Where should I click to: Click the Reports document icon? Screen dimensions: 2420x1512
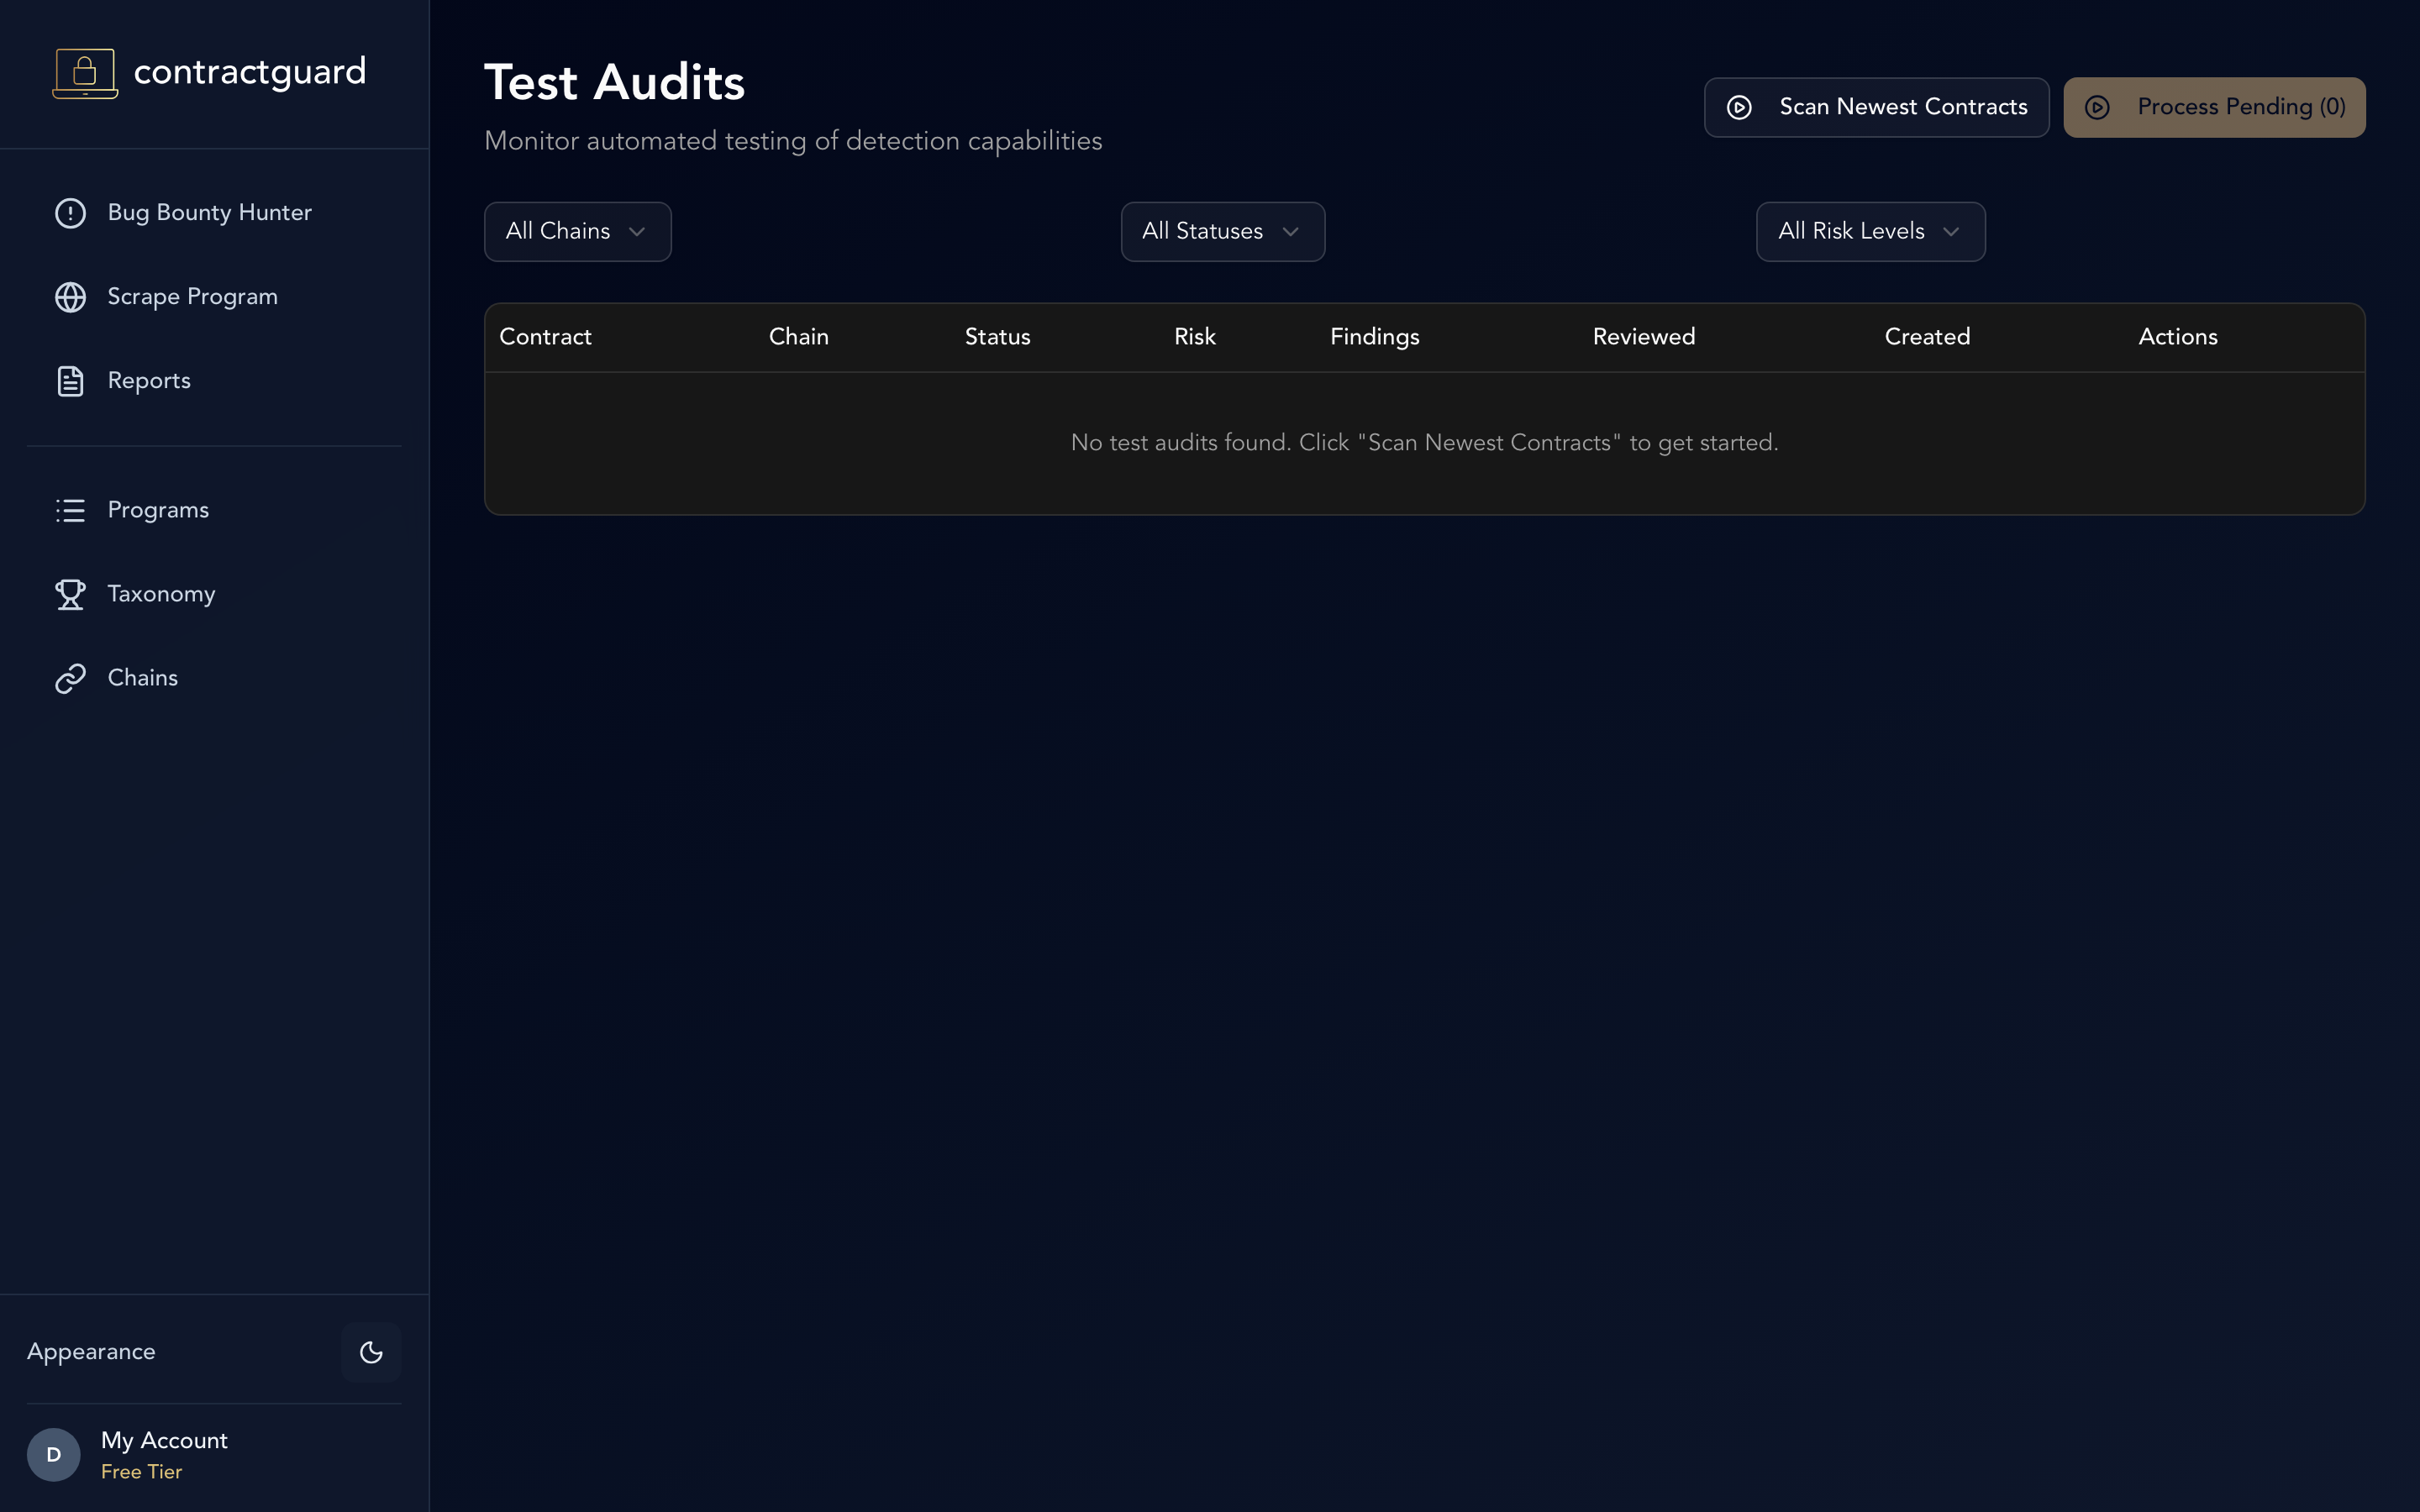click(x=70, y=381)
